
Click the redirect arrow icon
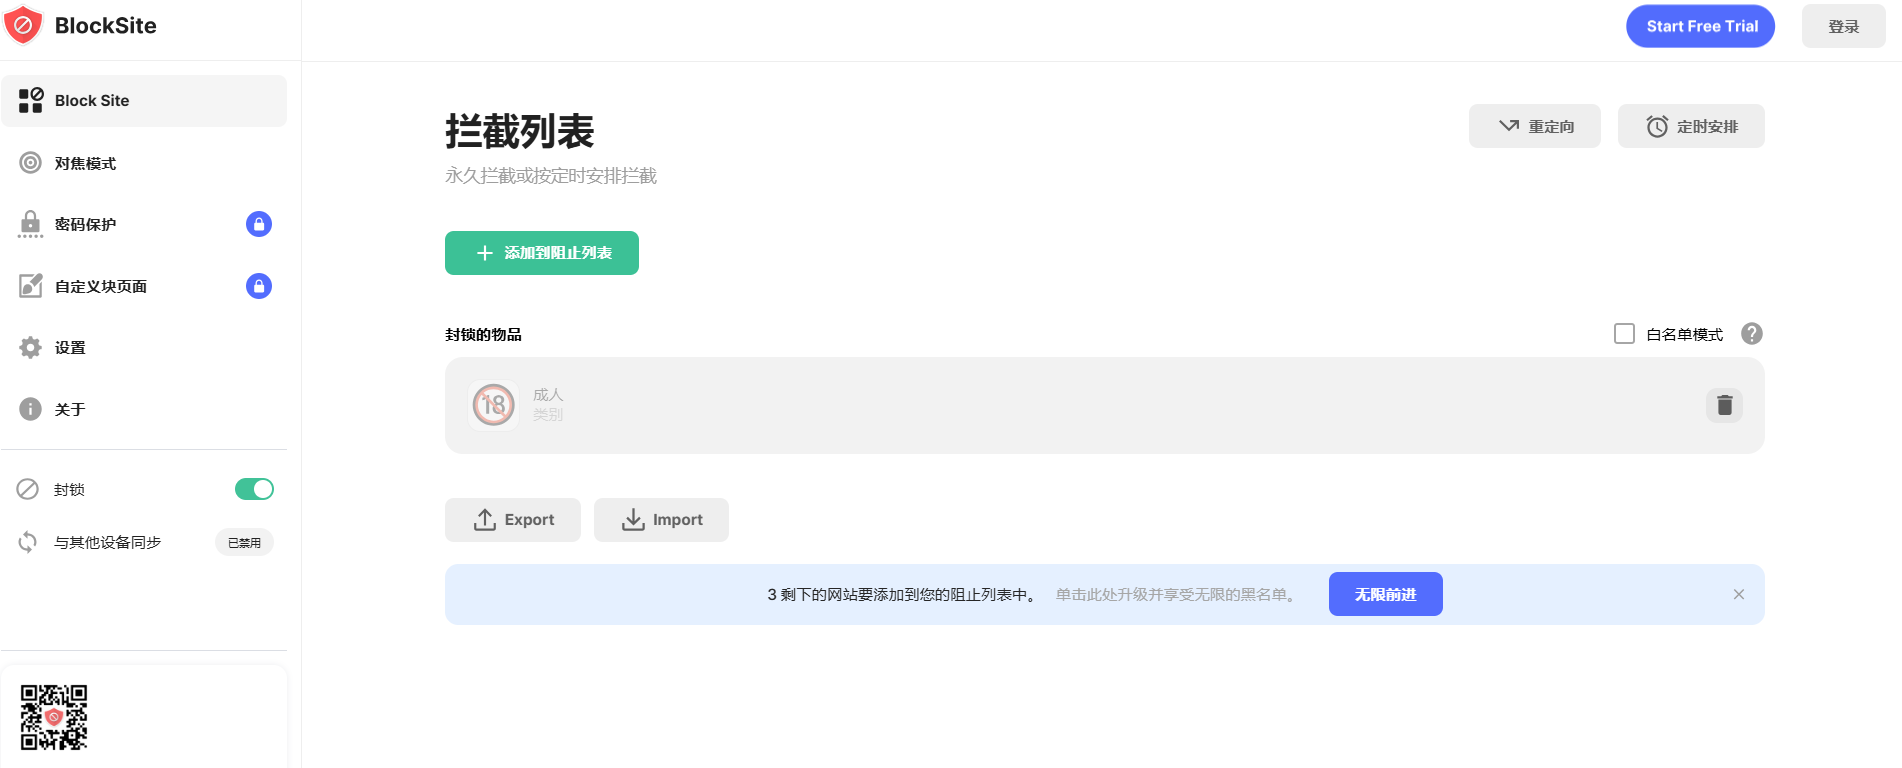1509,126
